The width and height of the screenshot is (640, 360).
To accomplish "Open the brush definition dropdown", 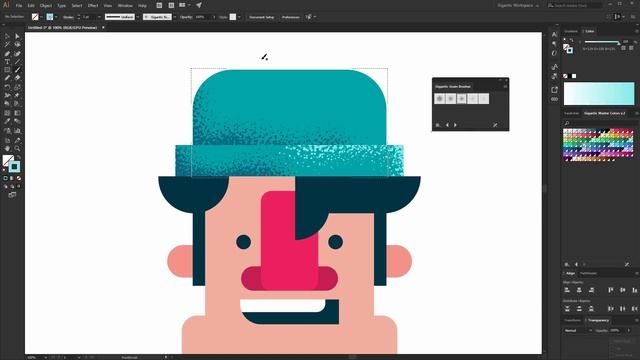I will pos(174,17).
